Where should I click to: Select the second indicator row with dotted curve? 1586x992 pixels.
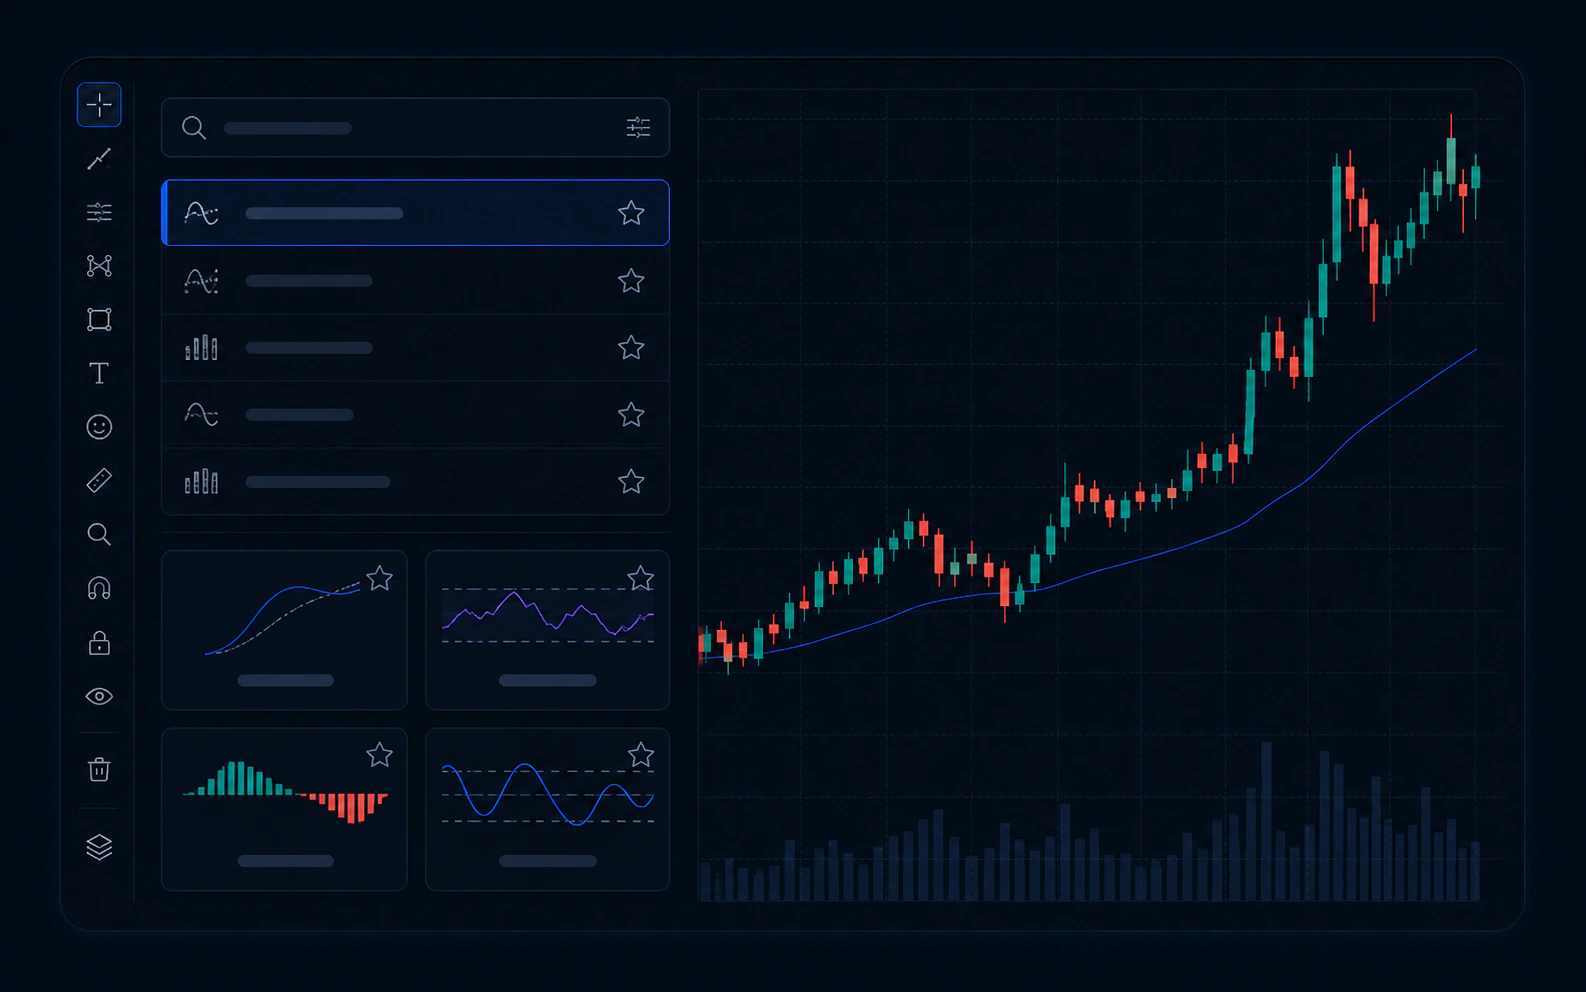tap(415, 281)
